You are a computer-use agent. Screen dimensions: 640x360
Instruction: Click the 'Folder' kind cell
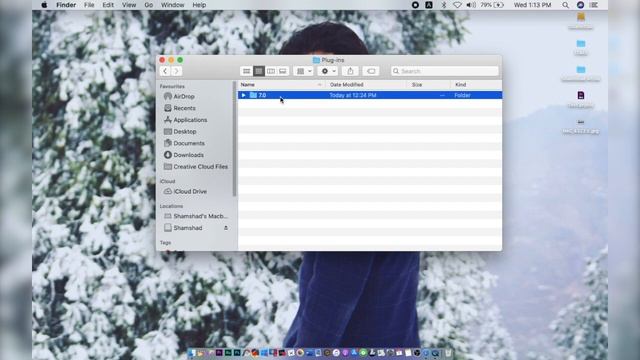point(462,95)
